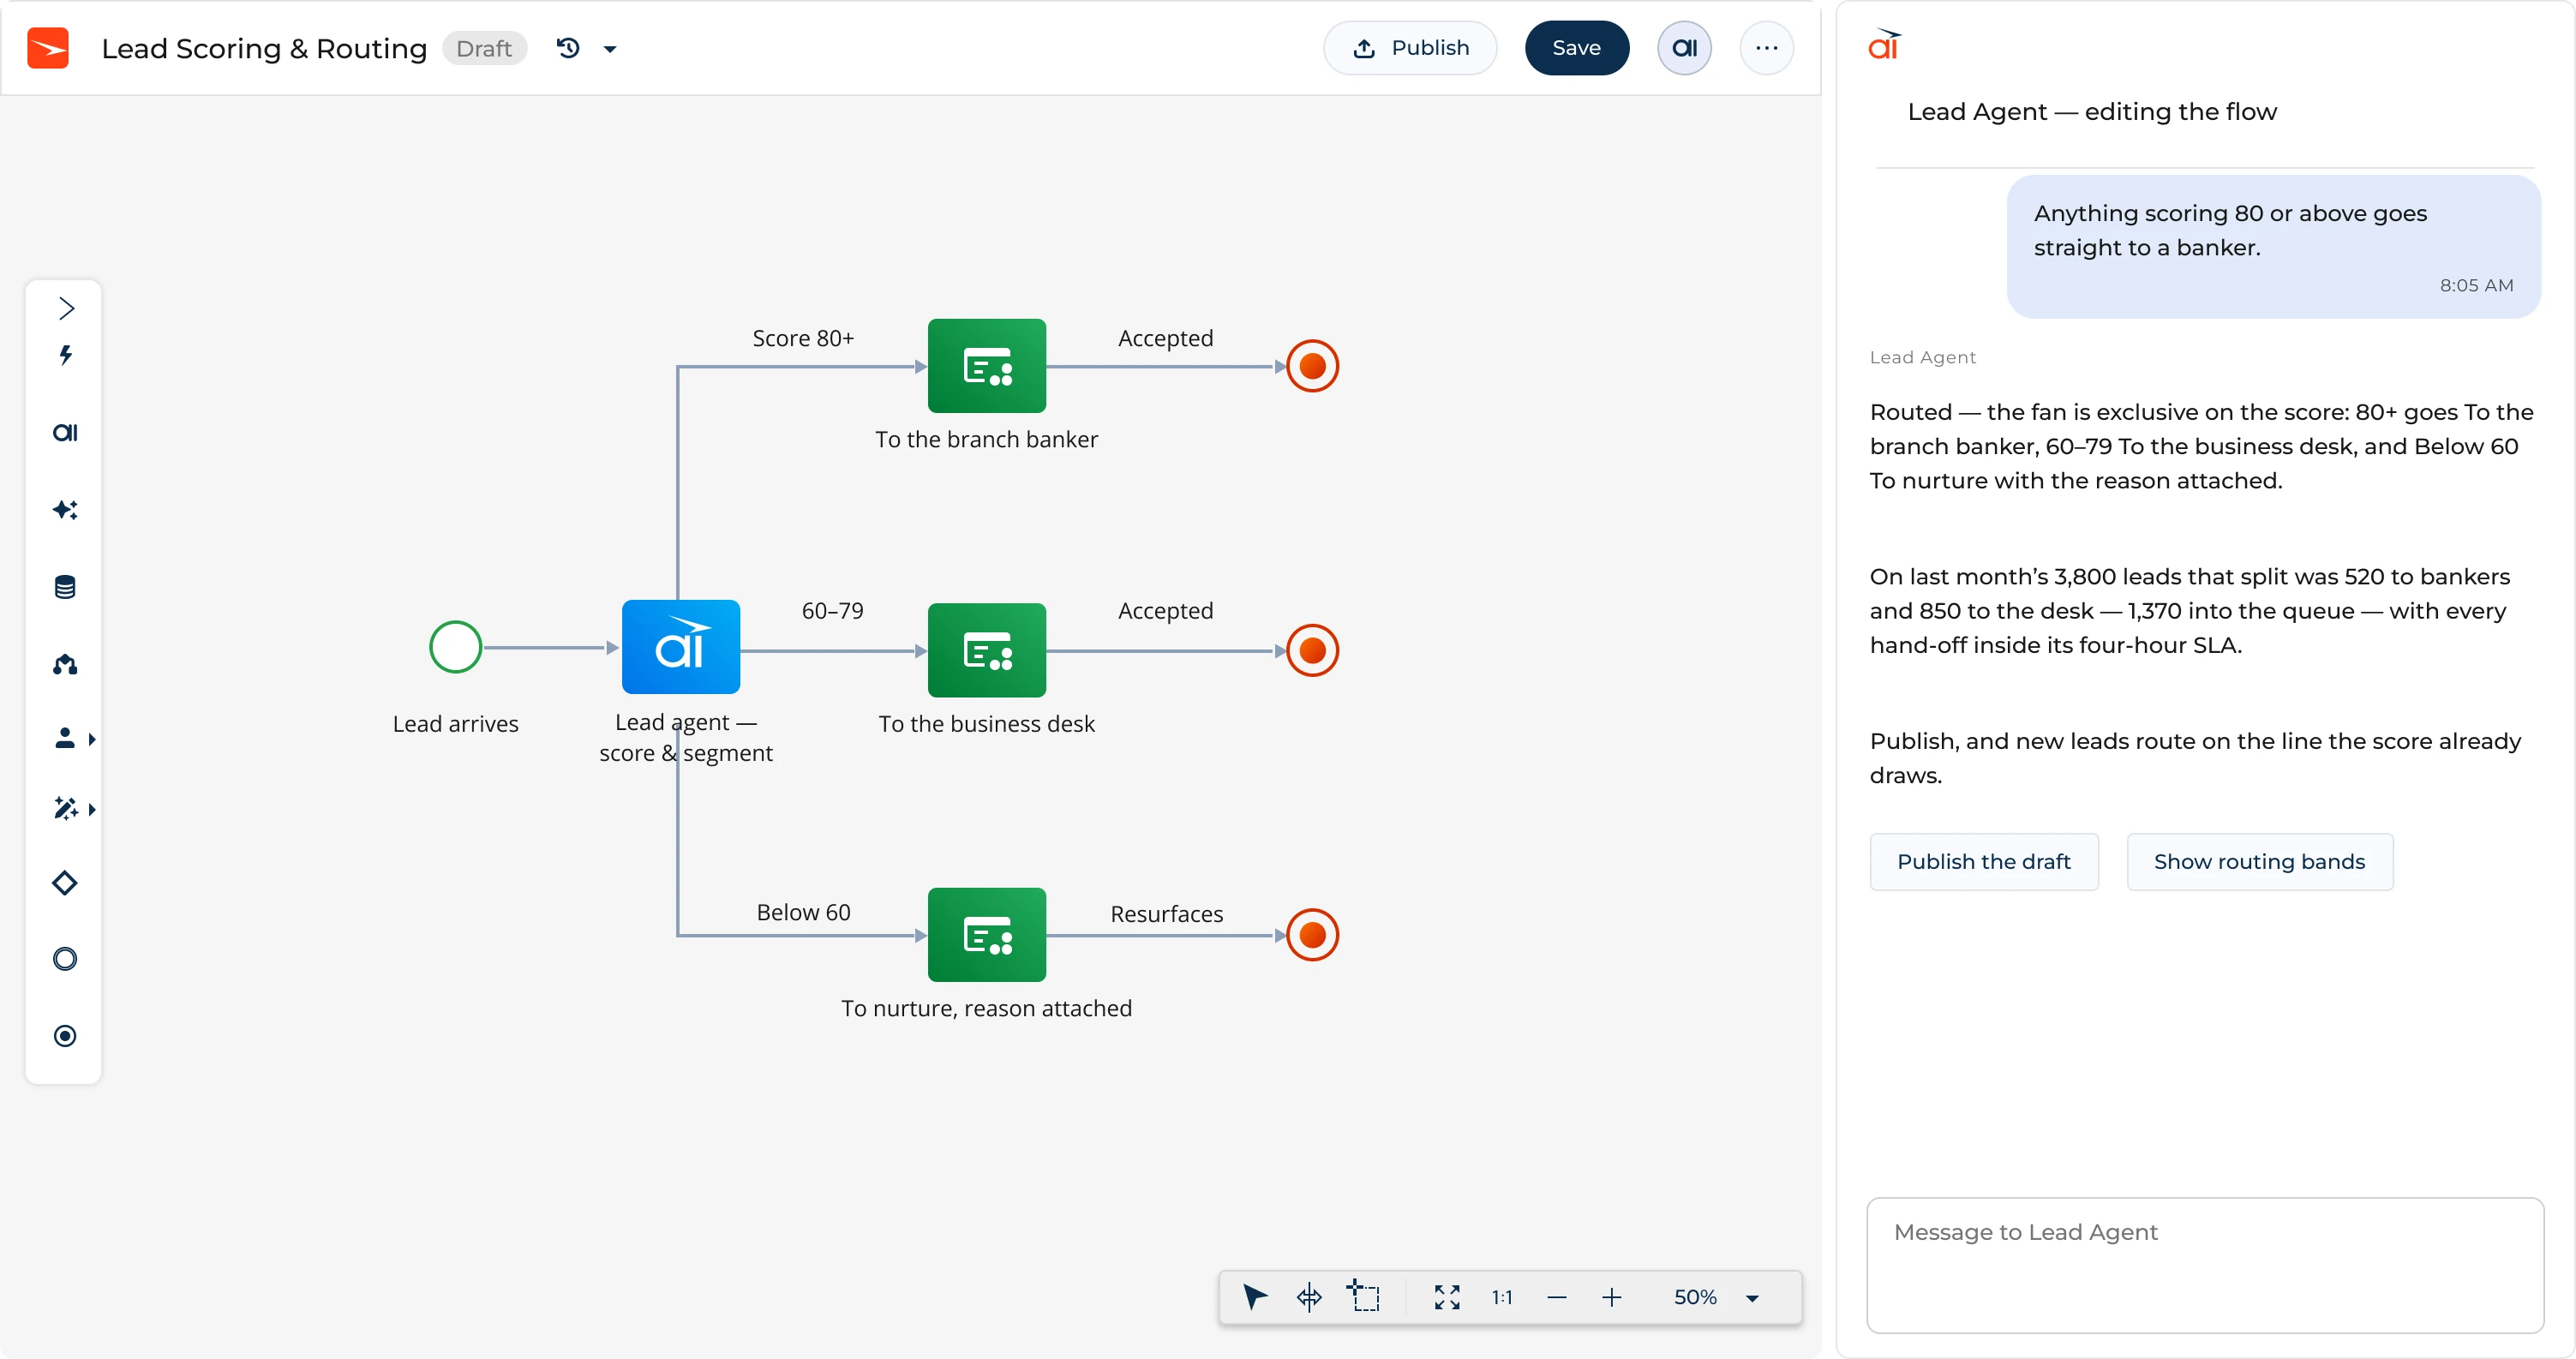Select the Lead arrives start node
This screenshot has height=1359, width=2576.
click(455, 647)
